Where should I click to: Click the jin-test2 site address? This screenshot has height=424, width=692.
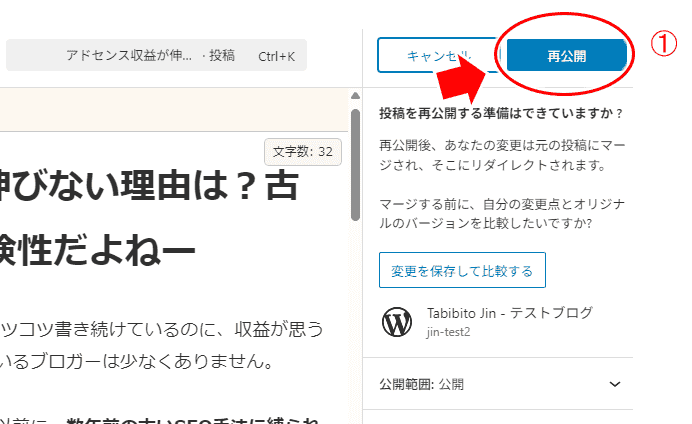pos(447,330)
